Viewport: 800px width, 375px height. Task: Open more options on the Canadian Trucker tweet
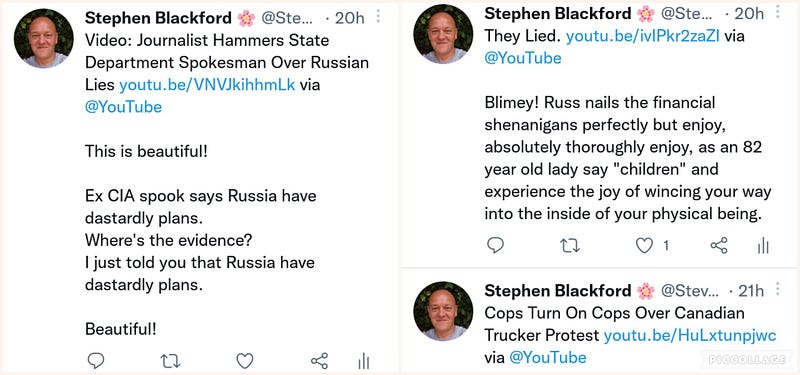tap(778, 289)
